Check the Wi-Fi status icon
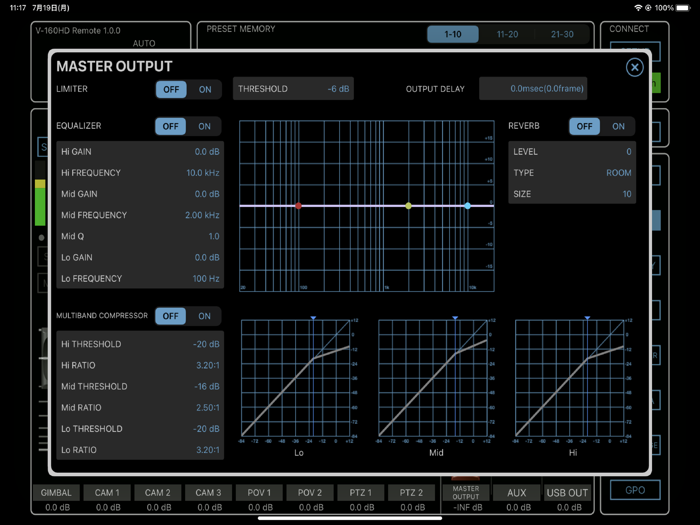The height and width of the screenshot is (525, 700). 638,8
